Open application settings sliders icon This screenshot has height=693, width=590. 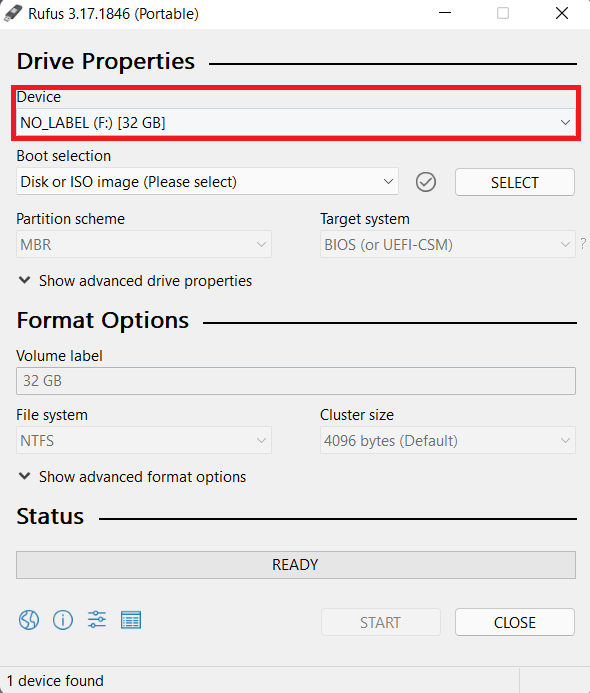[97, 620]
